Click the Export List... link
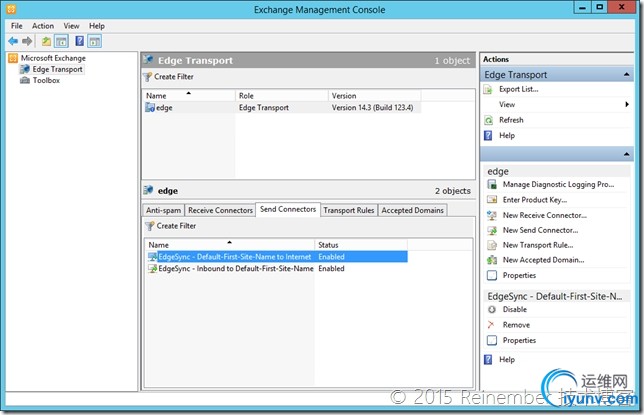Image resolution: width=644 pixels, height=415 pixels. [x=519, y=89]
